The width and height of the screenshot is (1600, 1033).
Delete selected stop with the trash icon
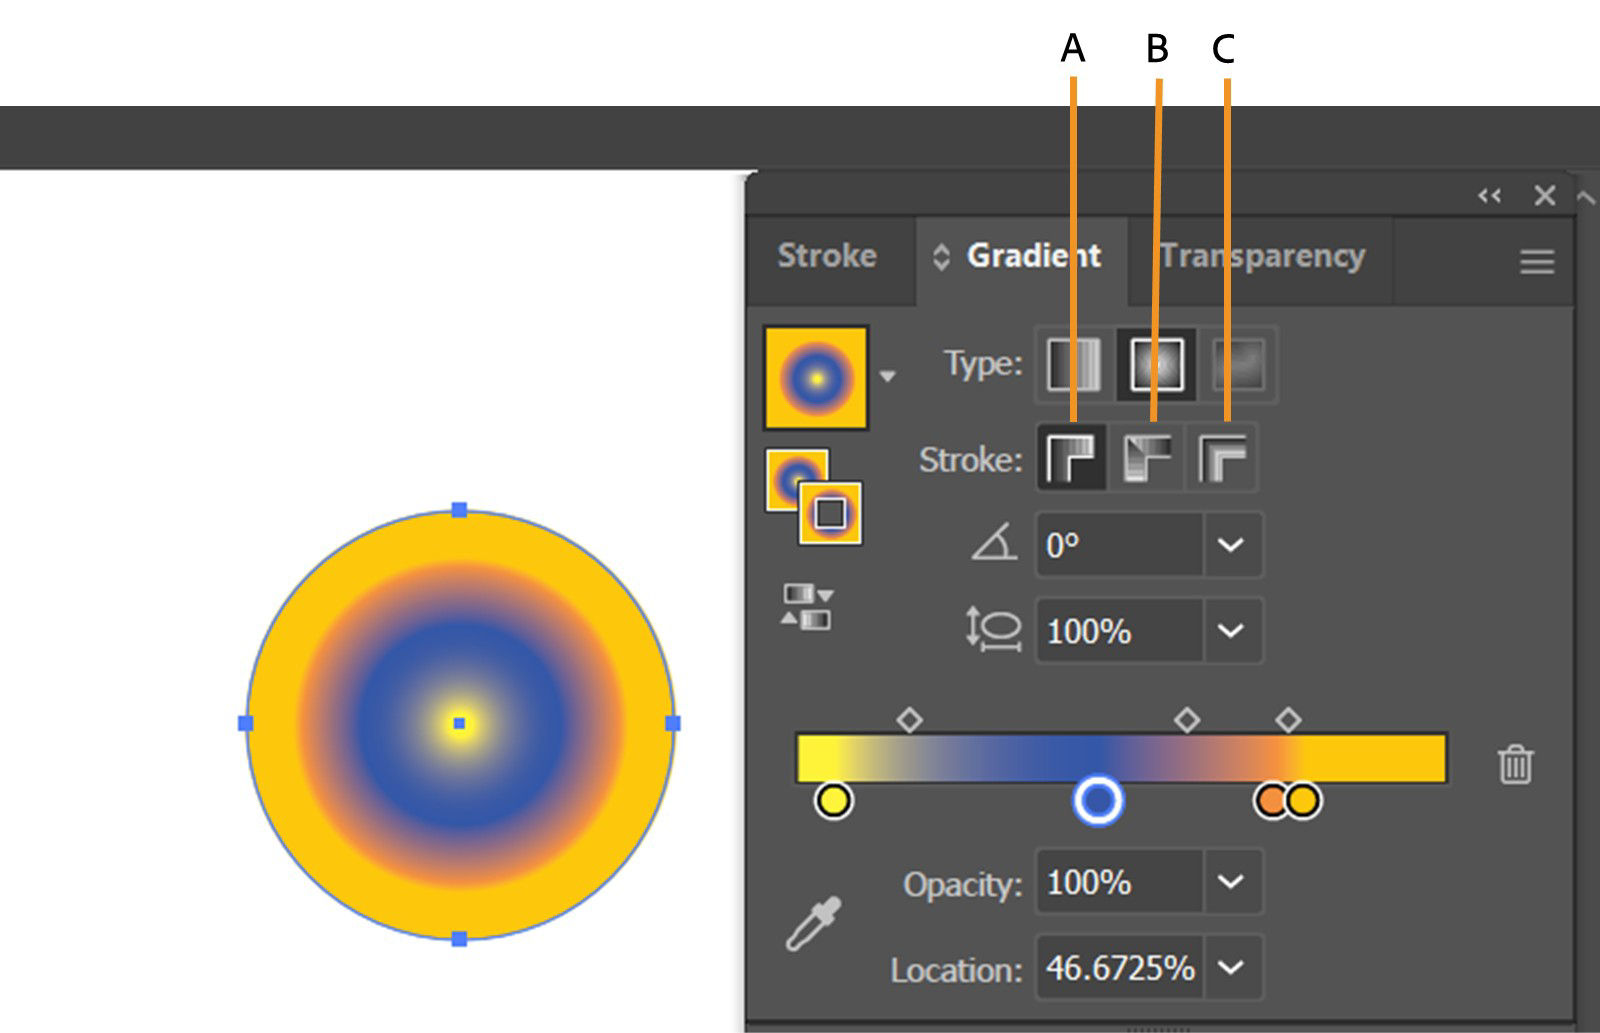click(1517, 765)
